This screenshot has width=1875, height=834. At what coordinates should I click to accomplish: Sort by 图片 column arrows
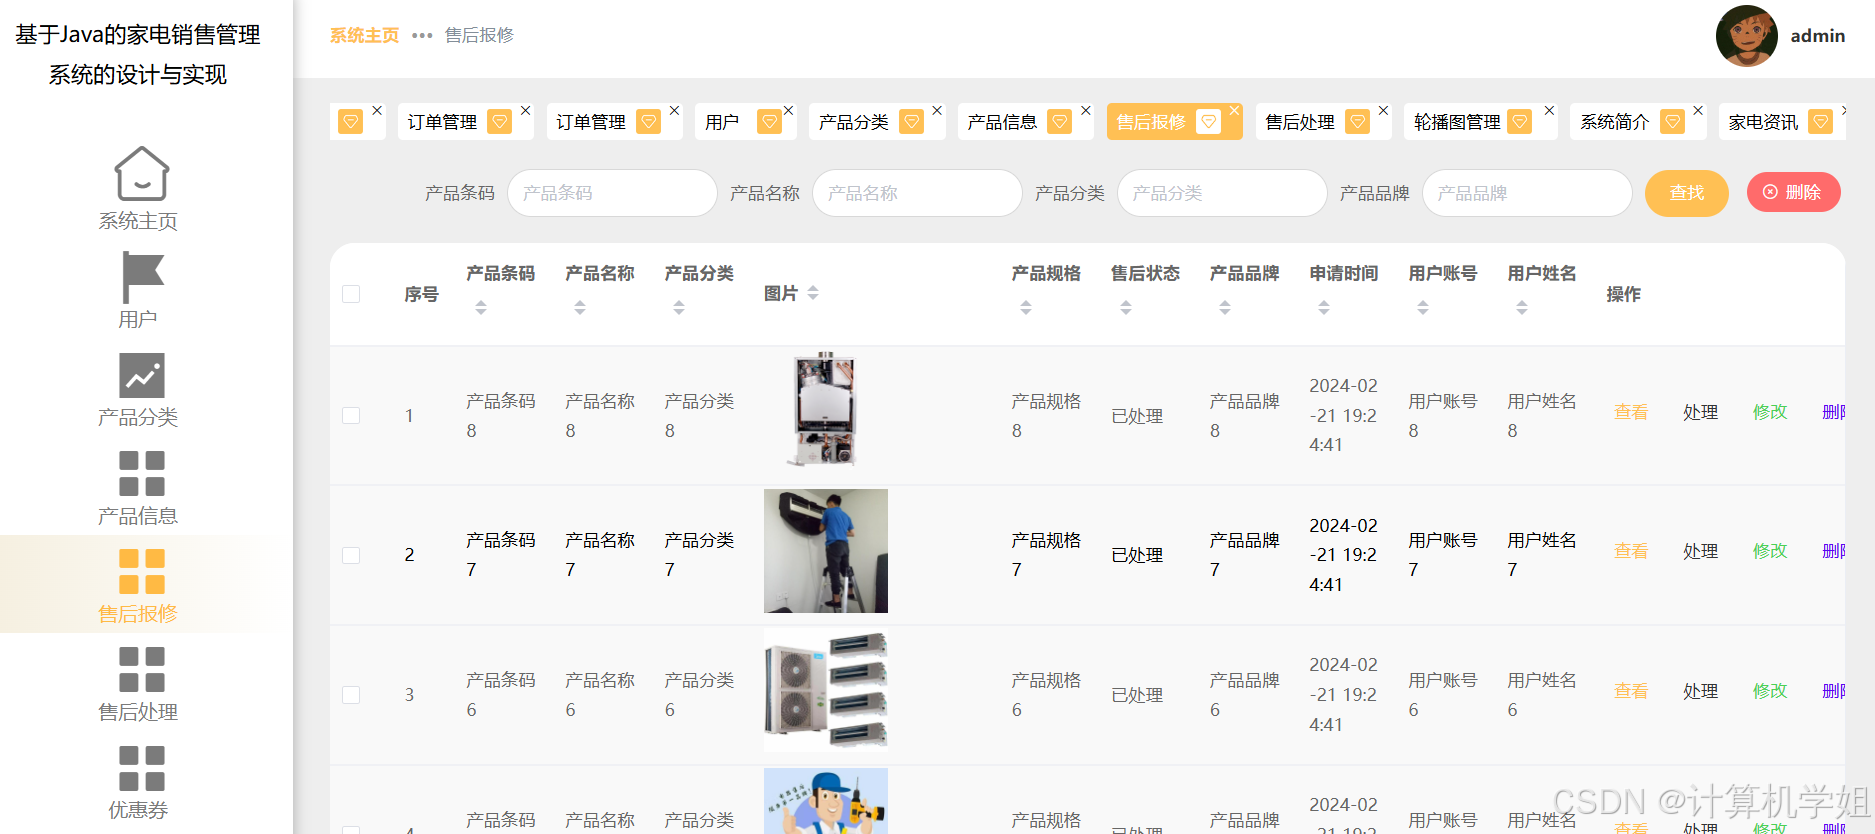tap(813, 293)
